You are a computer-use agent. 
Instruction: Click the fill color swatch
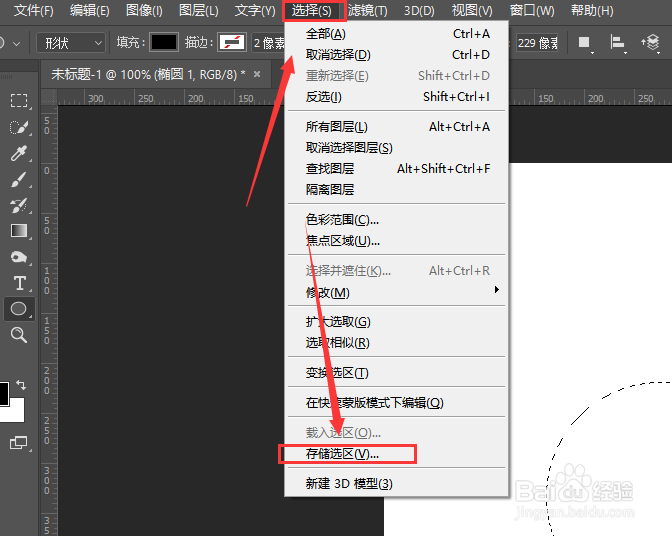[164, 43]
